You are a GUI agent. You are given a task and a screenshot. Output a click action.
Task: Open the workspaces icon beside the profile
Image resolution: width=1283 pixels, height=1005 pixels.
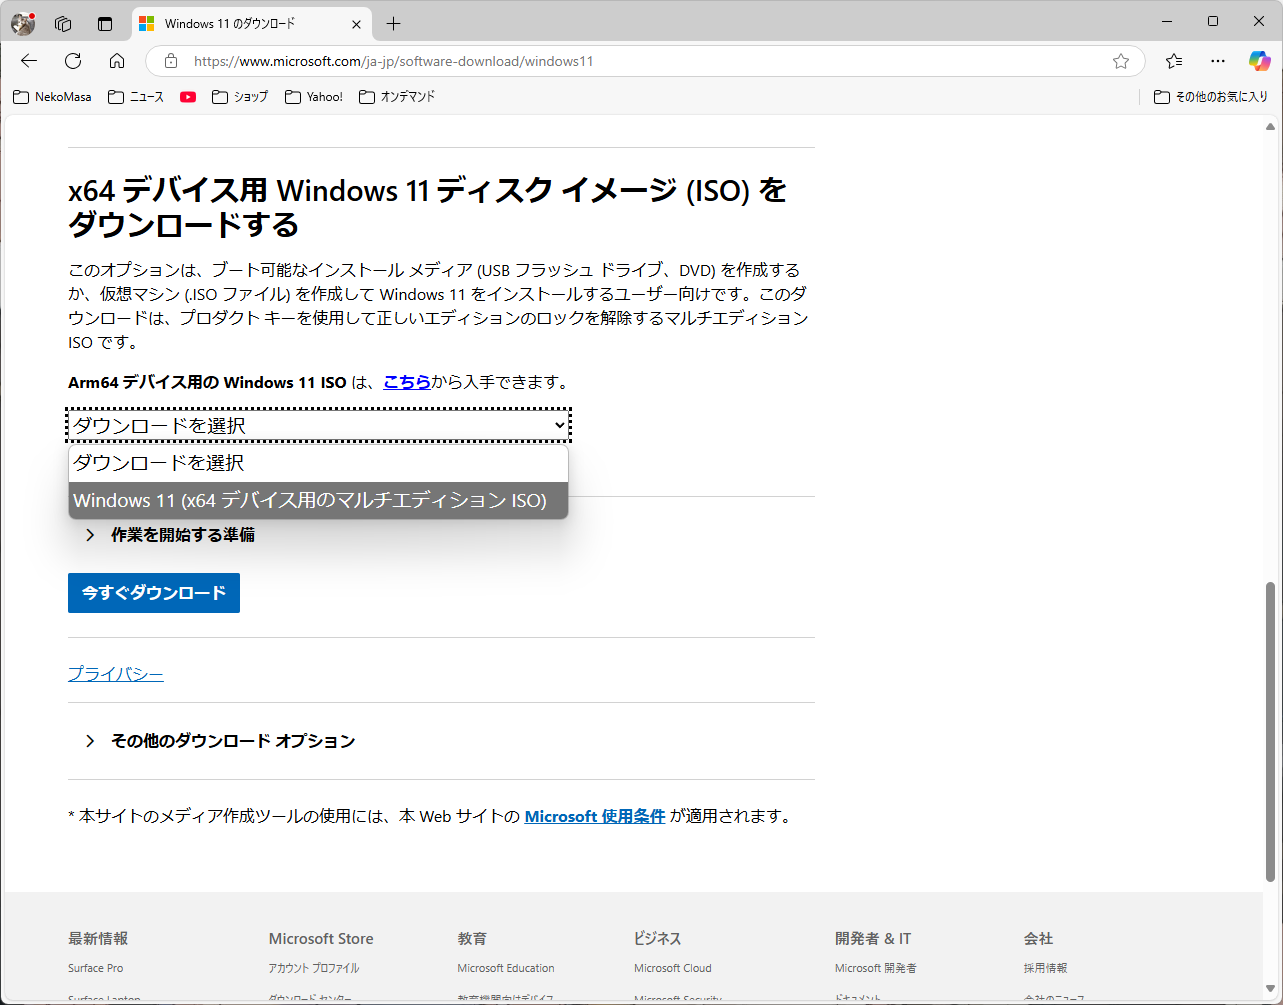[62, 22]
